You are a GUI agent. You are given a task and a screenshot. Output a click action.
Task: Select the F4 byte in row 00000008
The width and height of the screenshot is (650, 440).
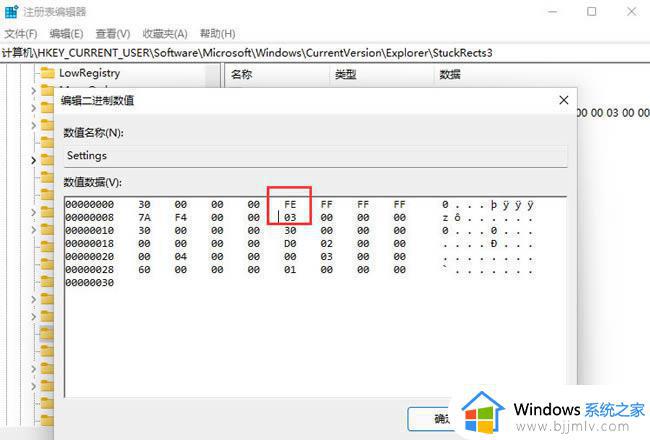coord(180,217)
